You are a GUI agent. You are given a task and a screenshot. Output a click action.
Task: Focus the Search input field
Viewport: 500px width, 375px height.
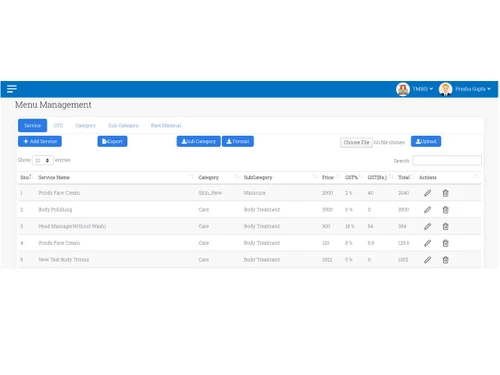tap(447, 160)
